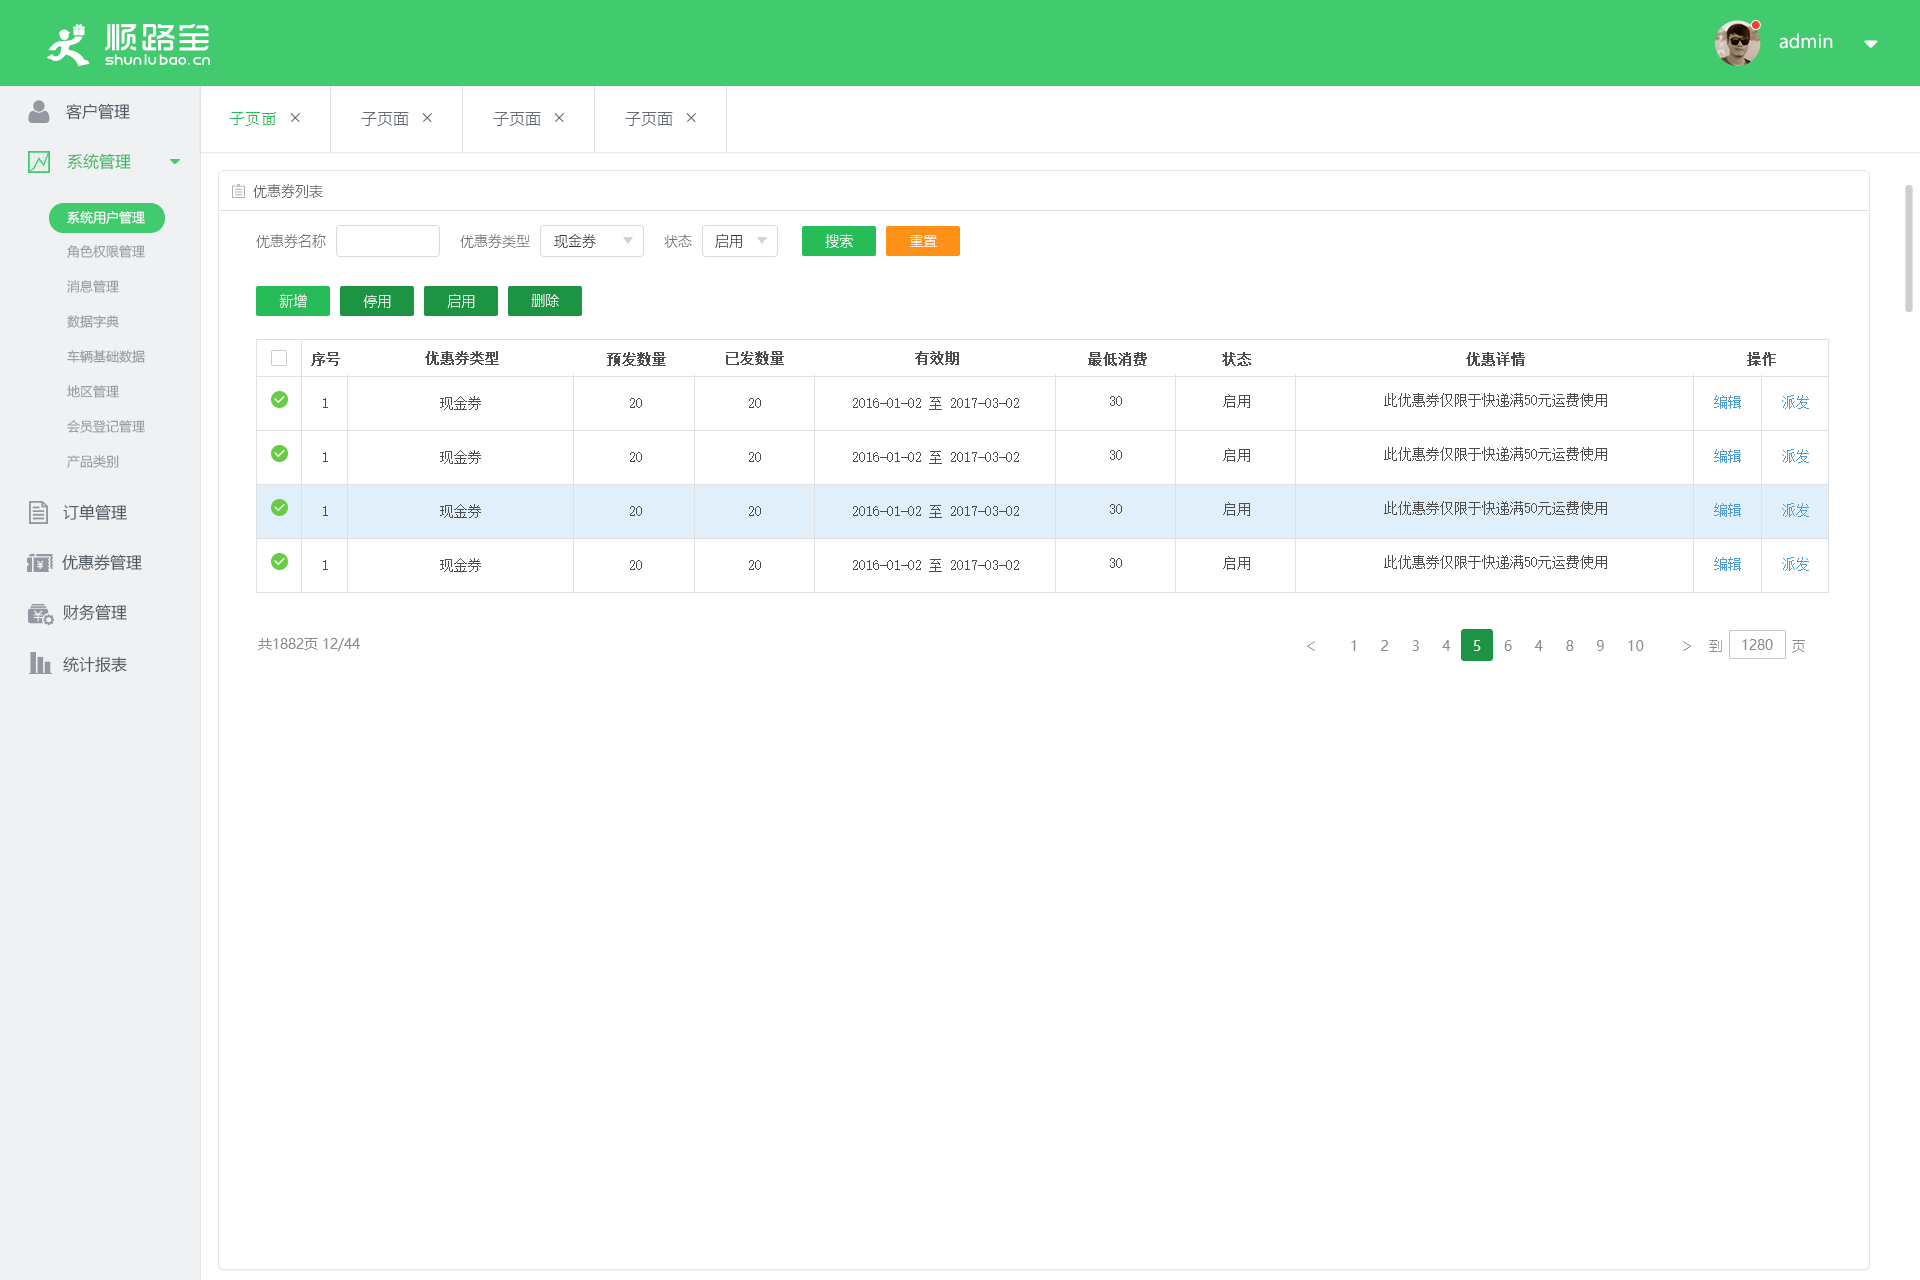
Task: Click the orange 重置 button
Action: tap(922, 241)
